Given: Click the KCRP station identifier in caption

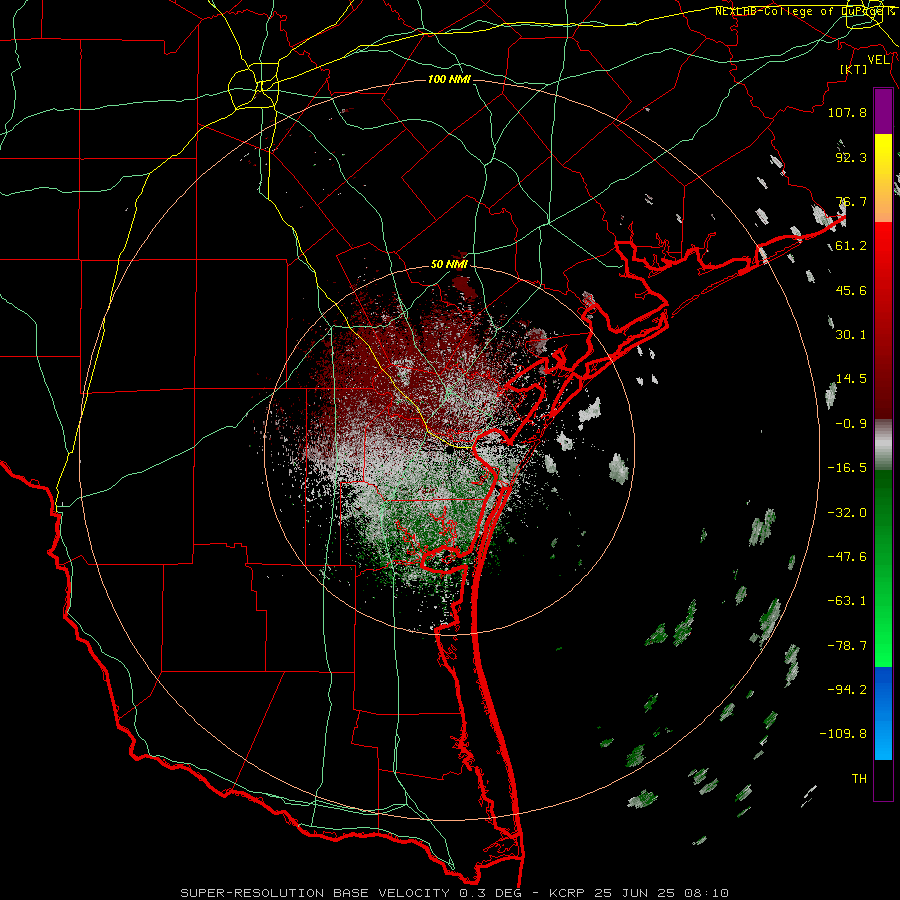Looking at the screenshot, I should (565, 893).
